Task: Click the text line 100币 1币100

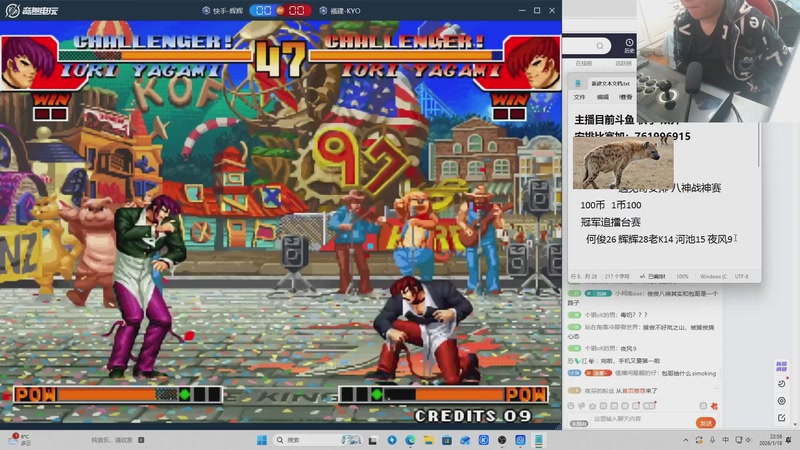Action: point(611,205)
